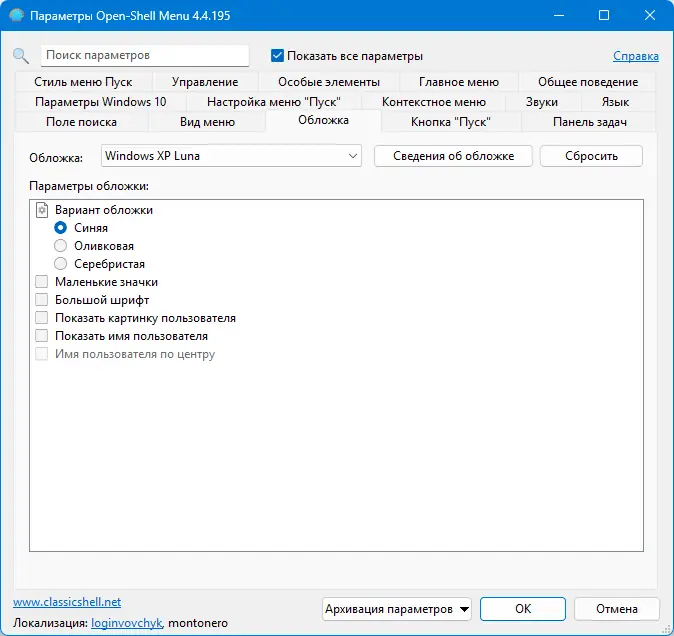Switch to Стиль меню Пуск tab

tap(83, 82)
